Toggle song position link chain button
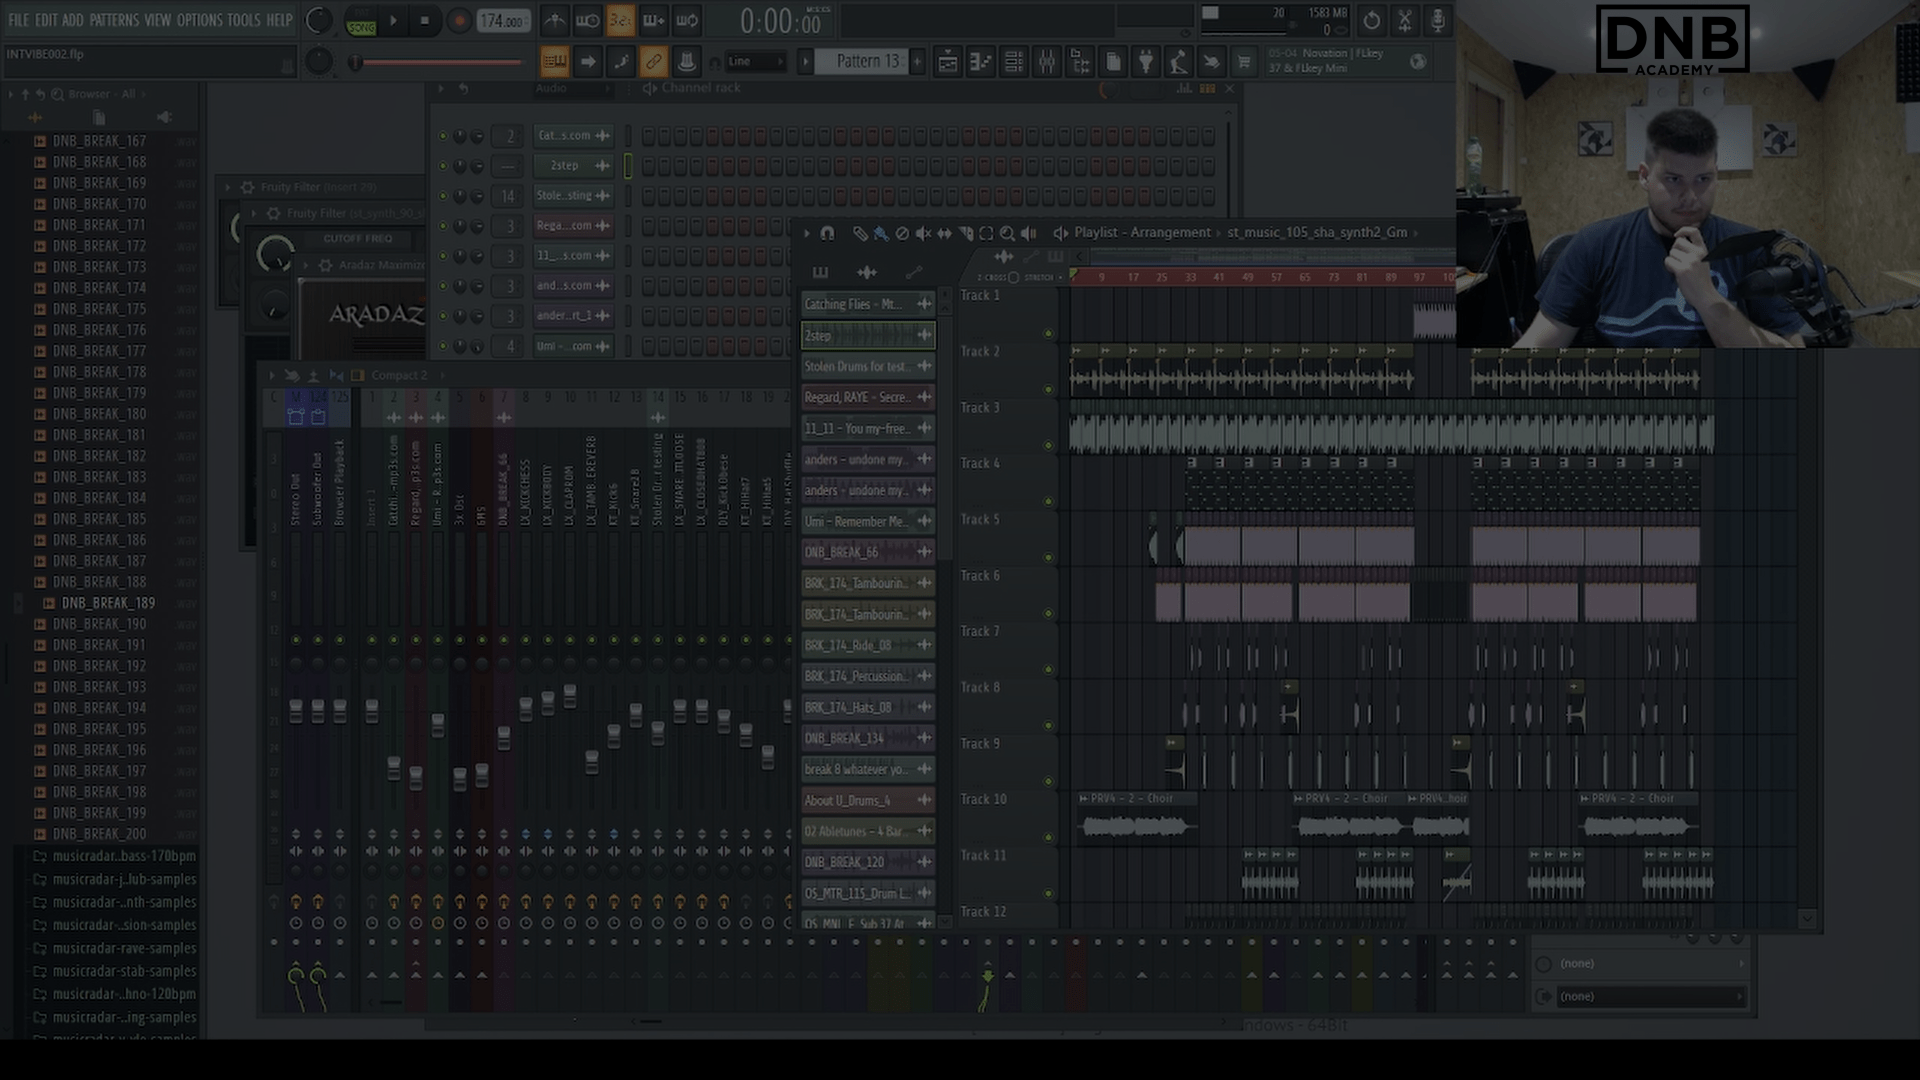This screenshot has height=1080, width=1920. pos(653,62)
